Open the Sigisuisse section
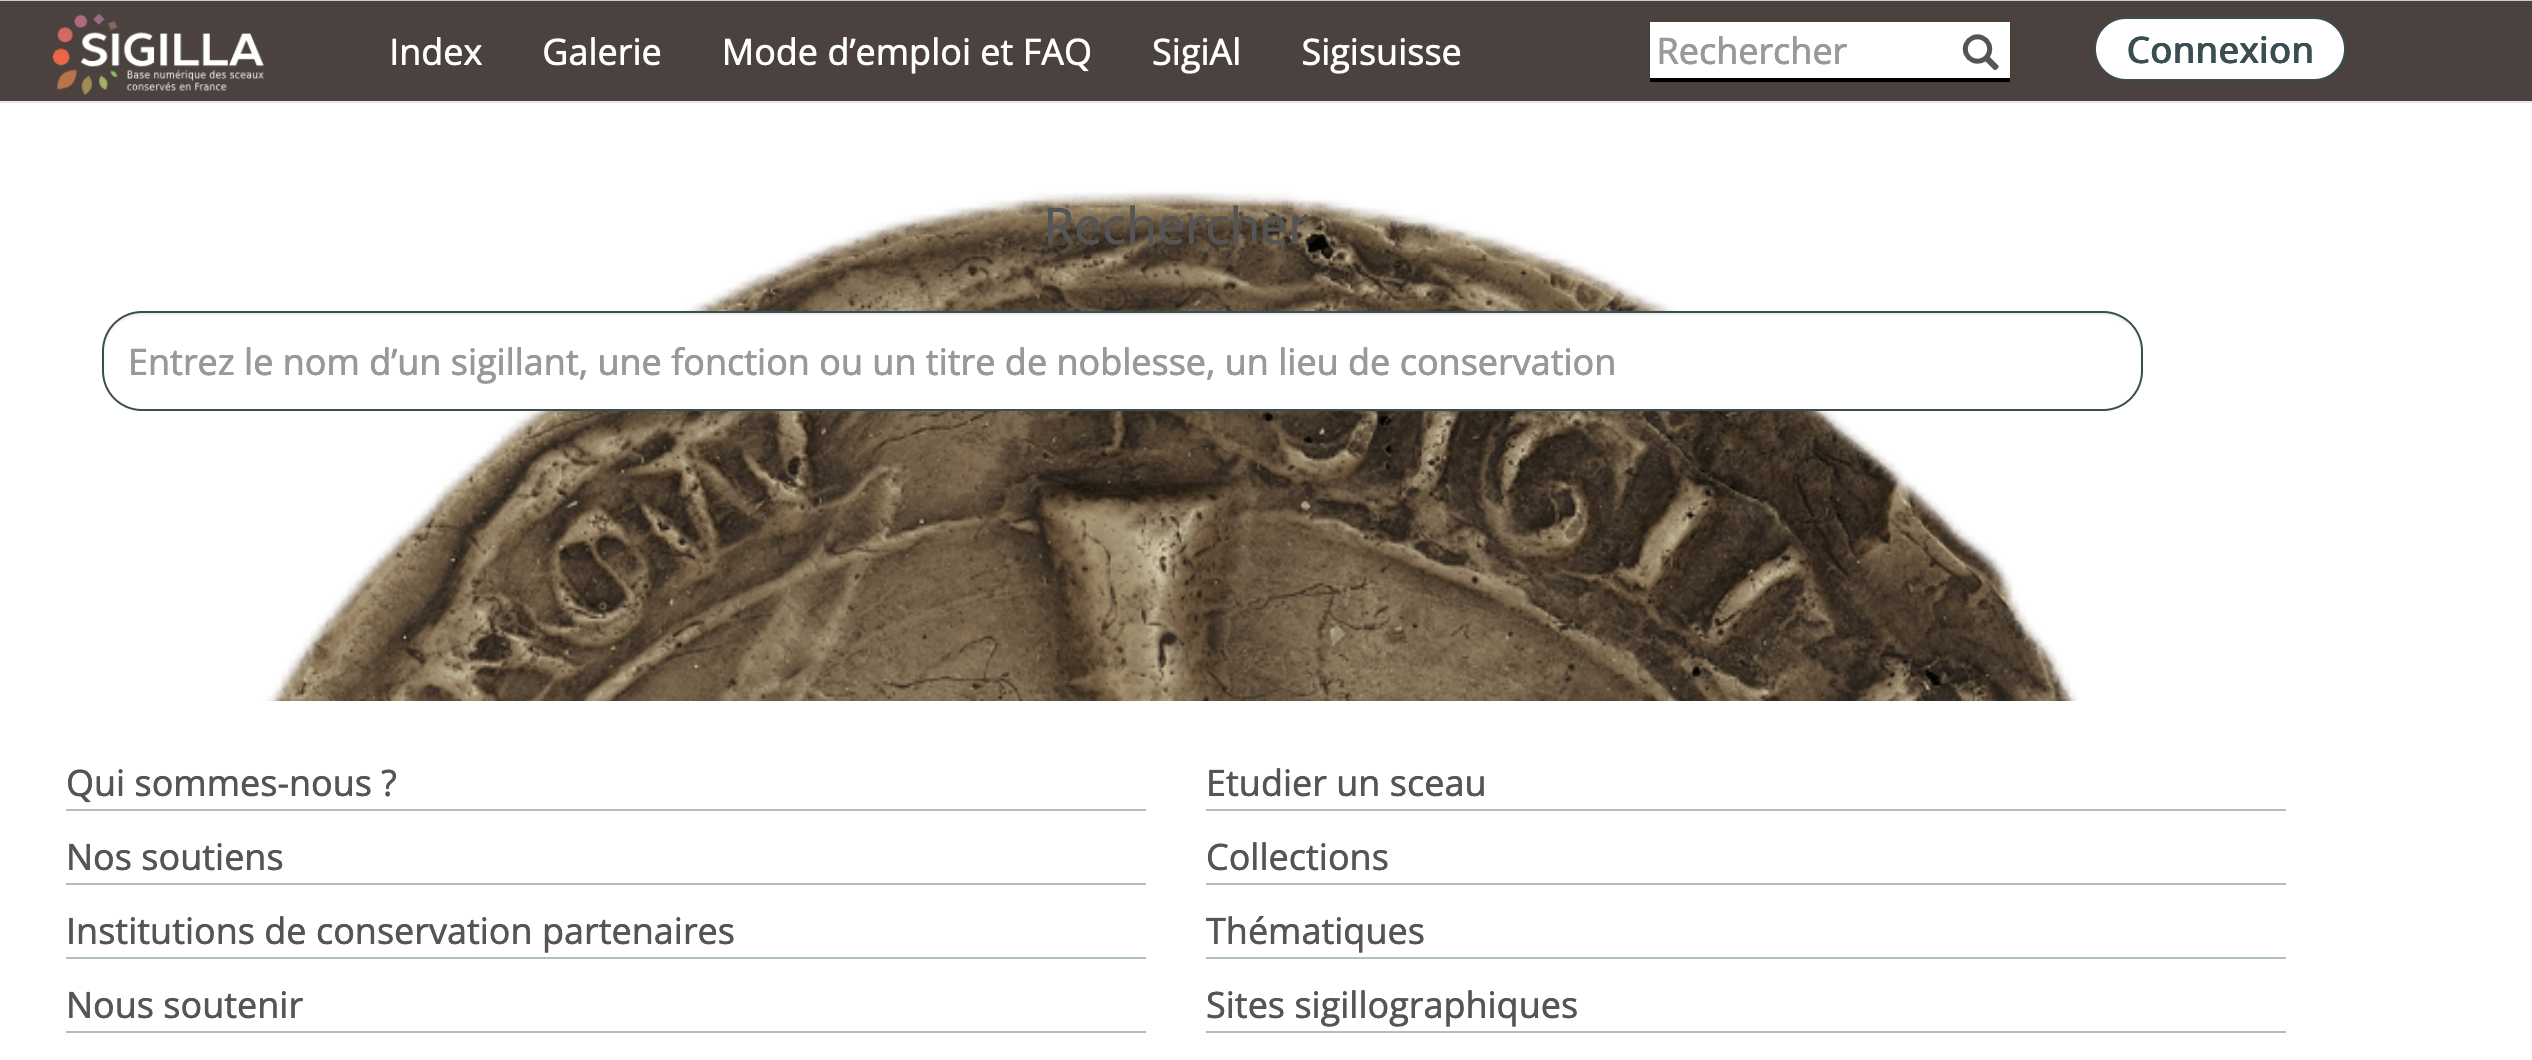The image size is (2532, 1060). [1380, 52]
